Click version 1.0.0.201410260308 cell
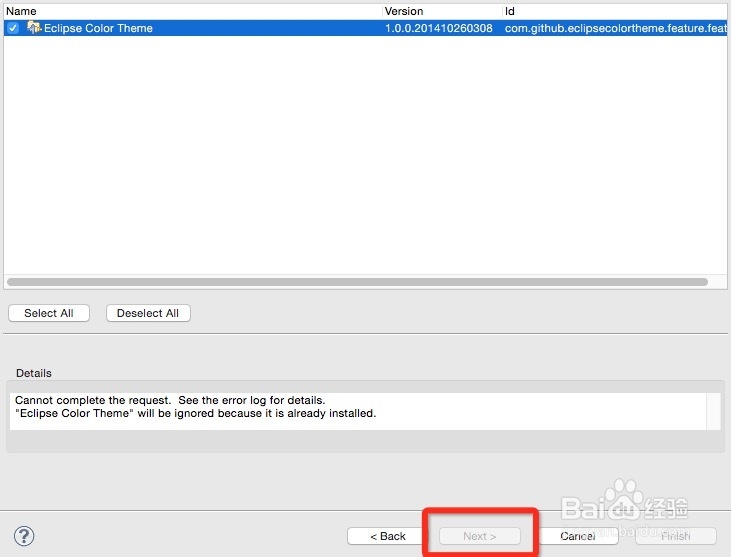731x557 pixels. coord(439,28)
